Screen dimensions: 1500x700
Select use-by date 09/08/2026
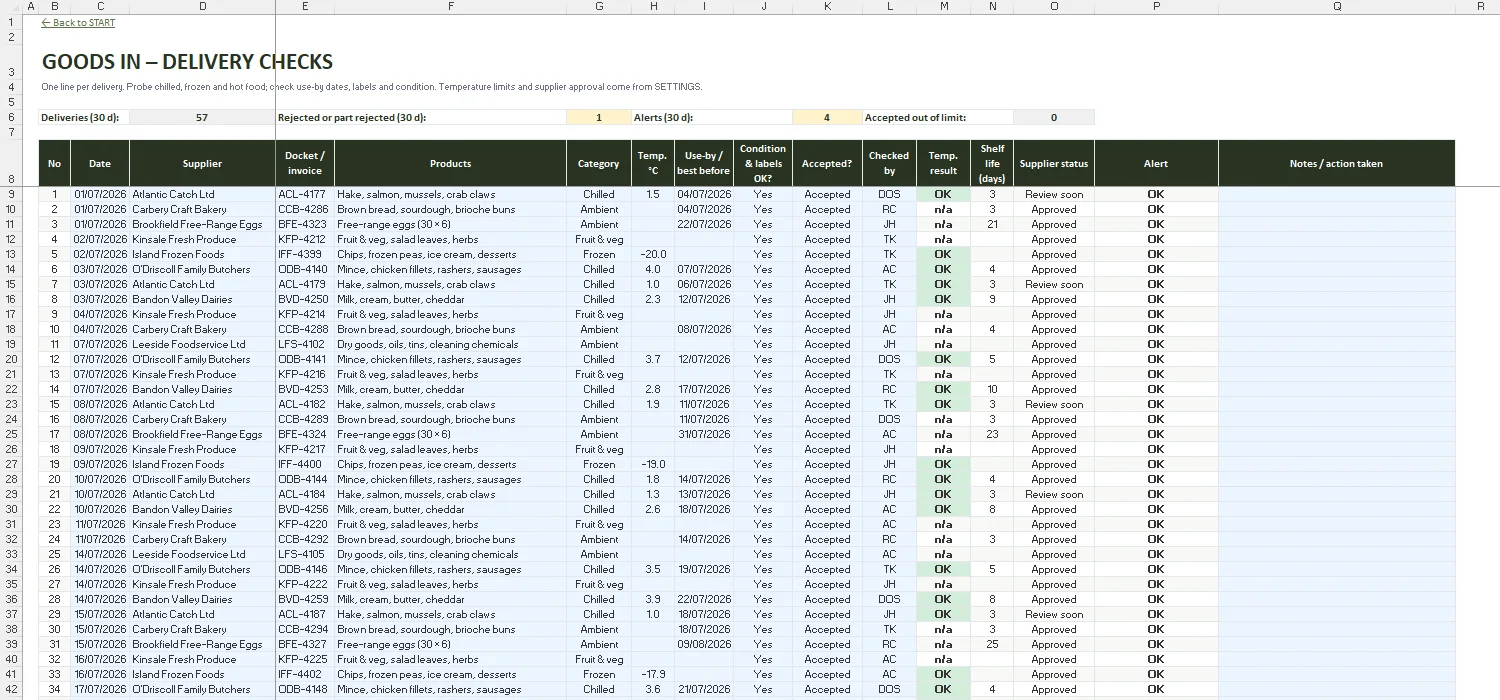click(704, 644)
